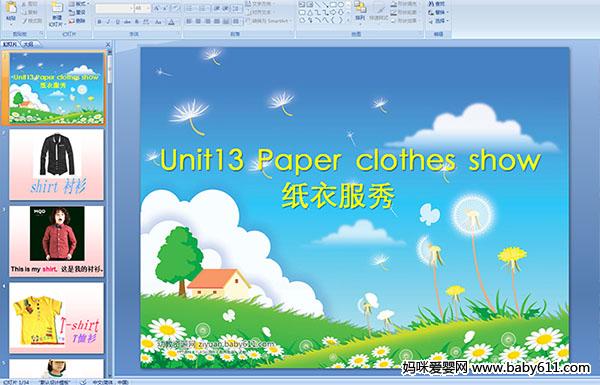
Task: Open the Select (选择) dropdown
Action: [x=439, y=21]
